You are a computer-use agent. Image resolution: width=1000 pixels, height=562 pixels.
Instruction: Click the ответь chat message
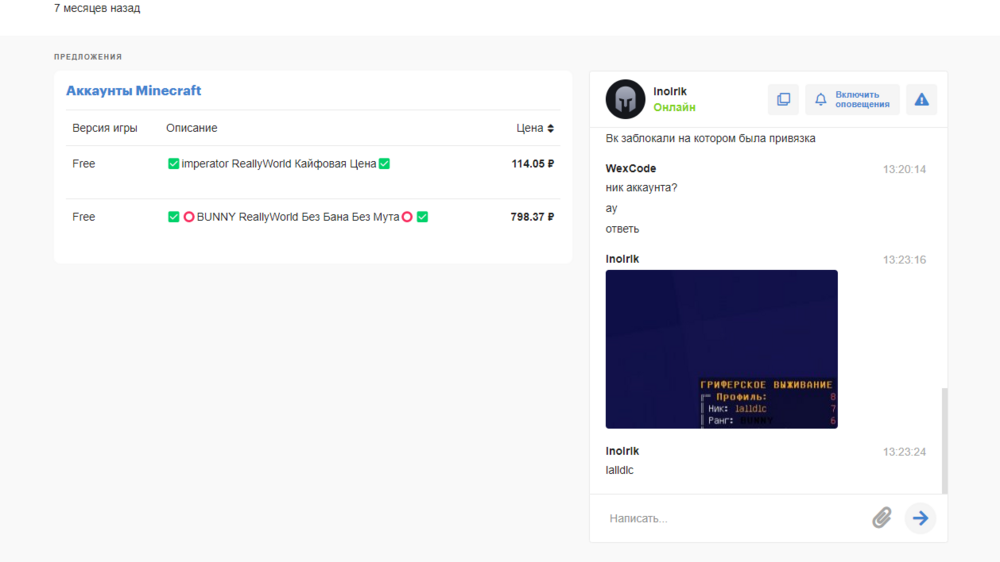(622, 229)
